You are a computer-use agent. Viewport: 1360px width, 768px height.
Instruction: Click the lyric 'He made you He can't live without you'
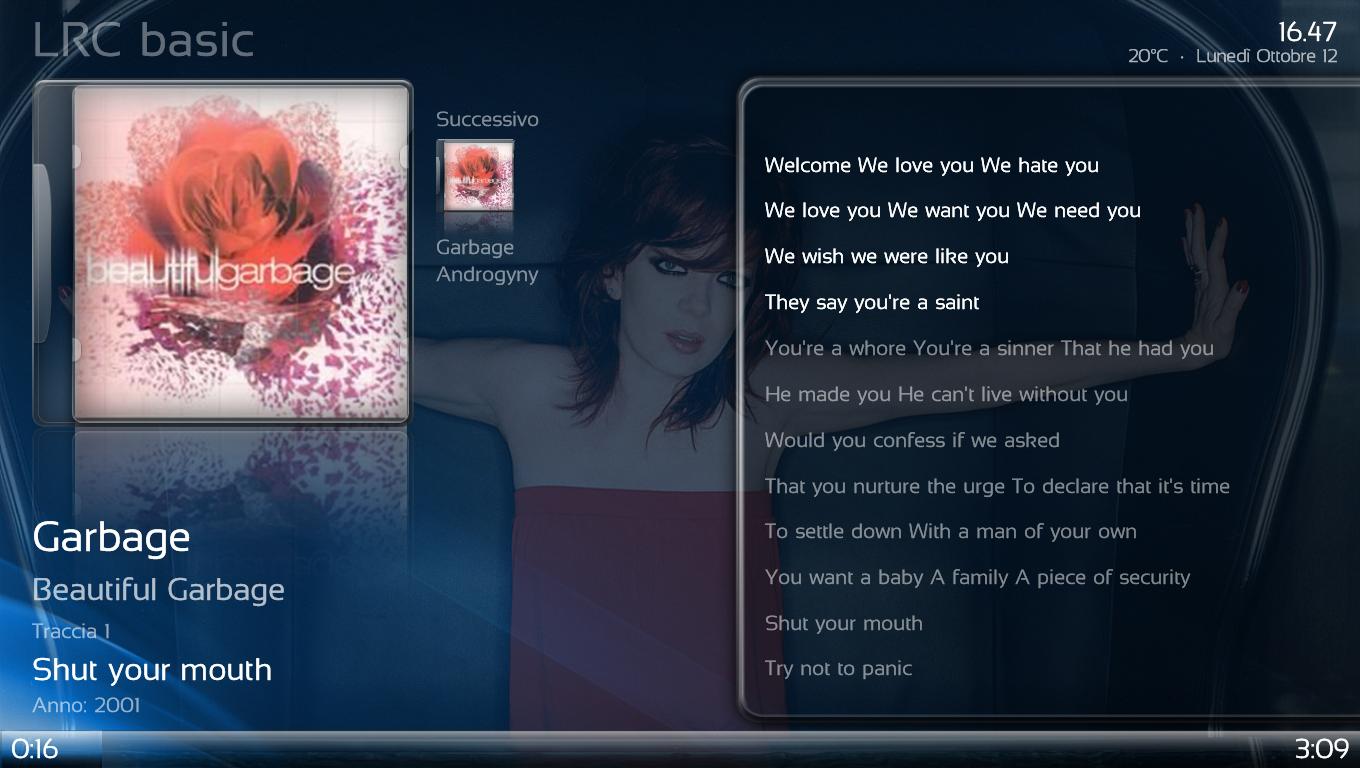pos(946,394)
